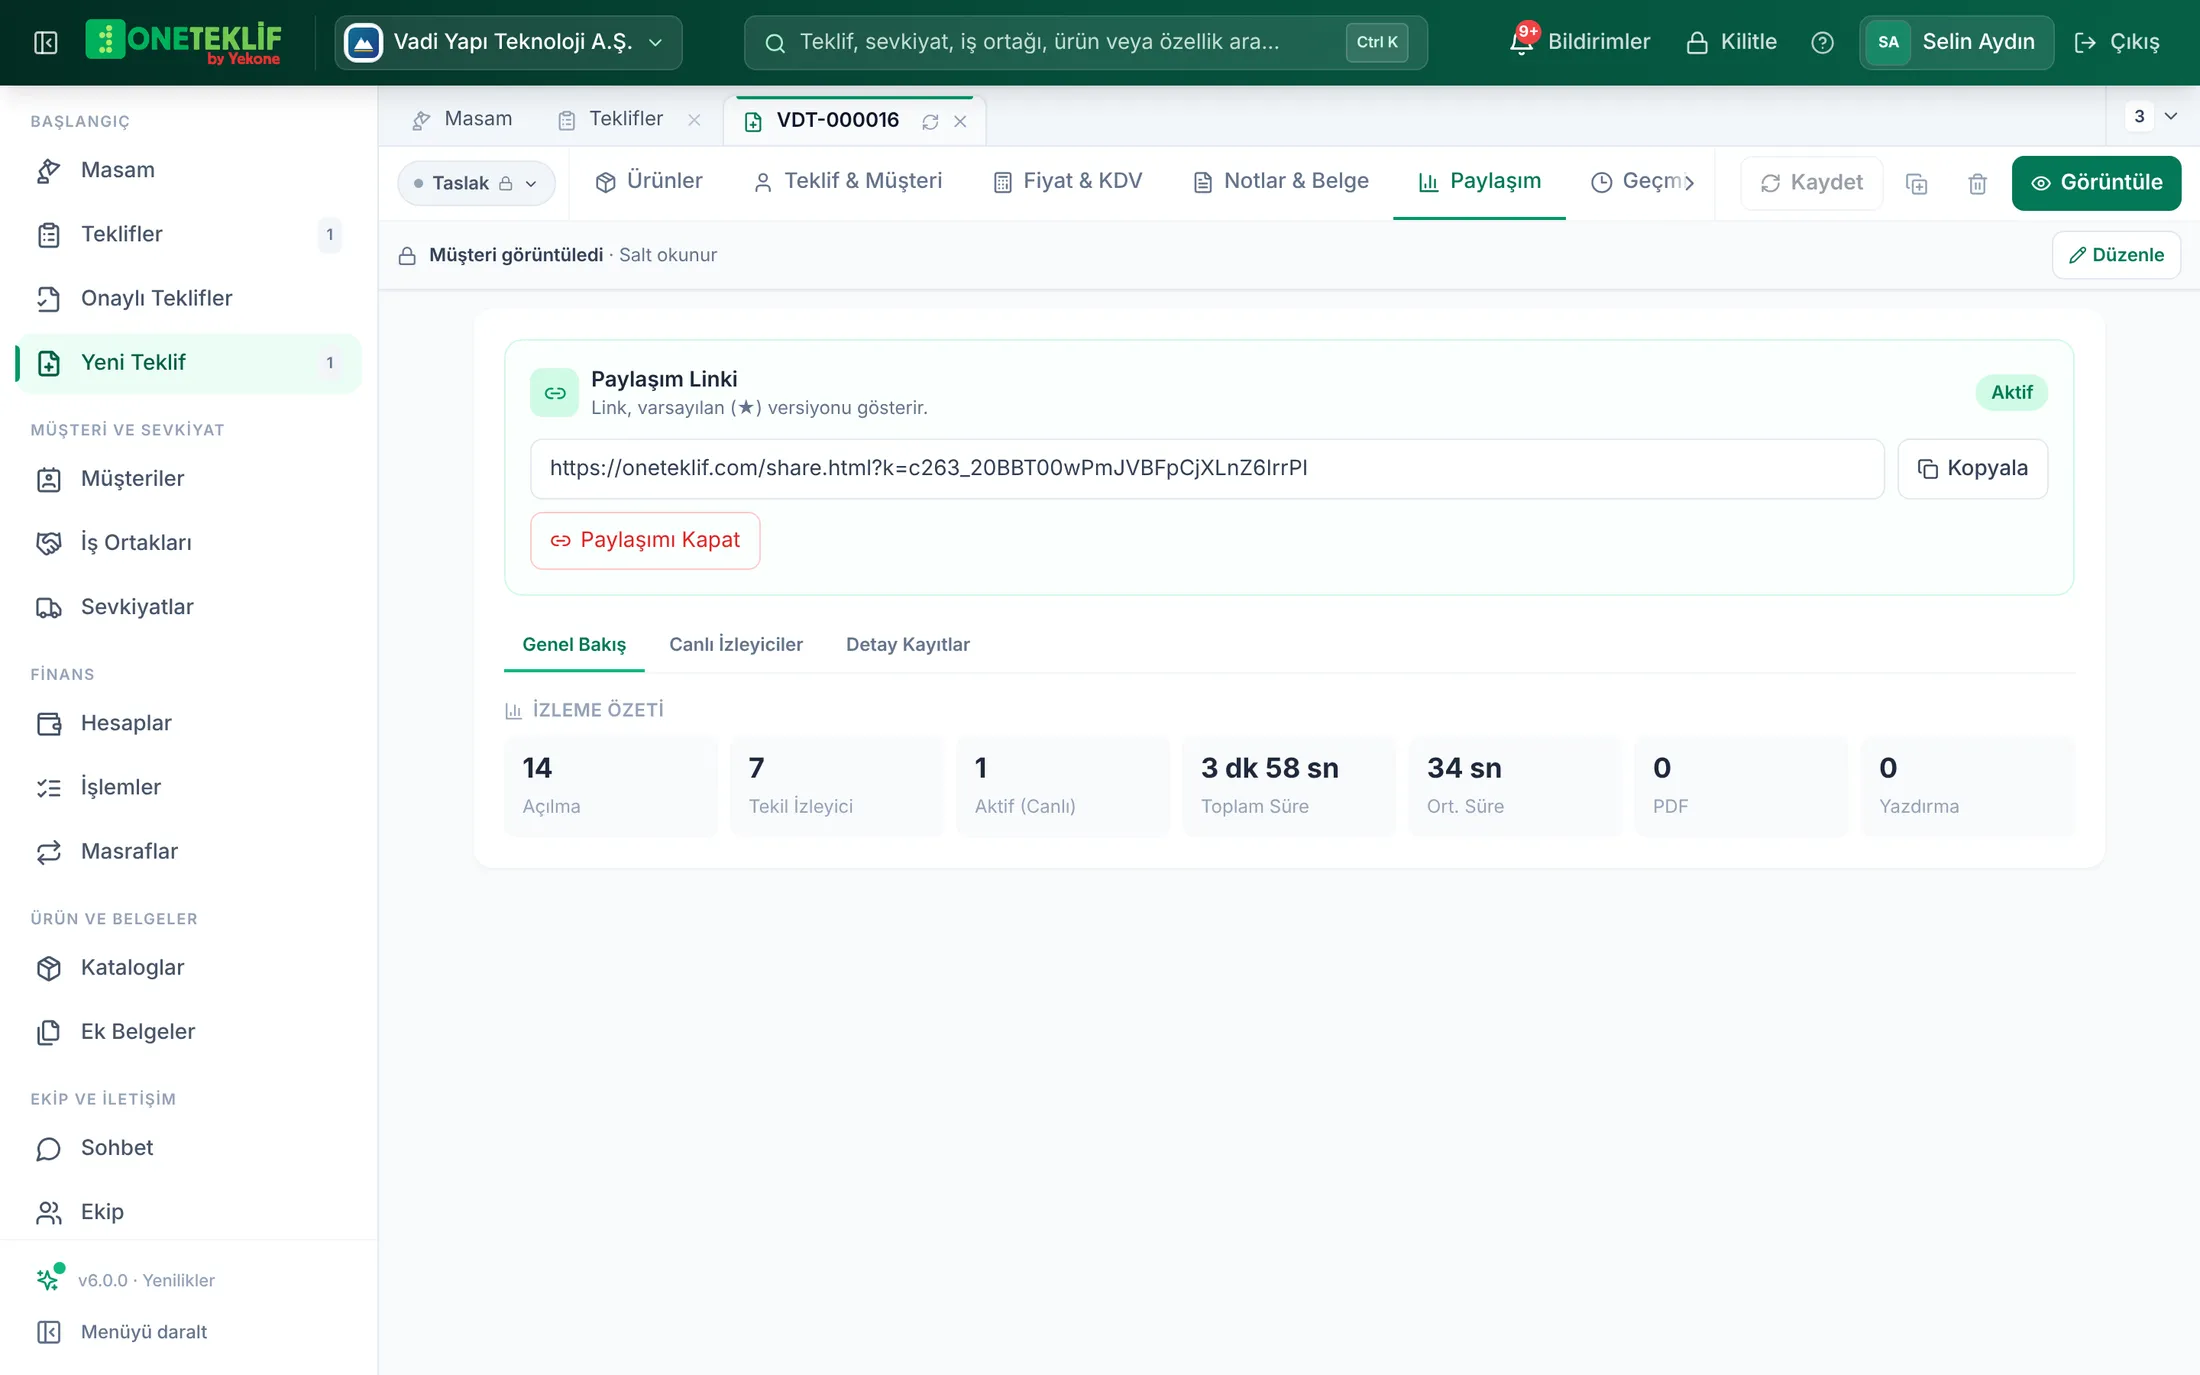Switch to Notlar & Belge tab

[x=1281, y=181]
